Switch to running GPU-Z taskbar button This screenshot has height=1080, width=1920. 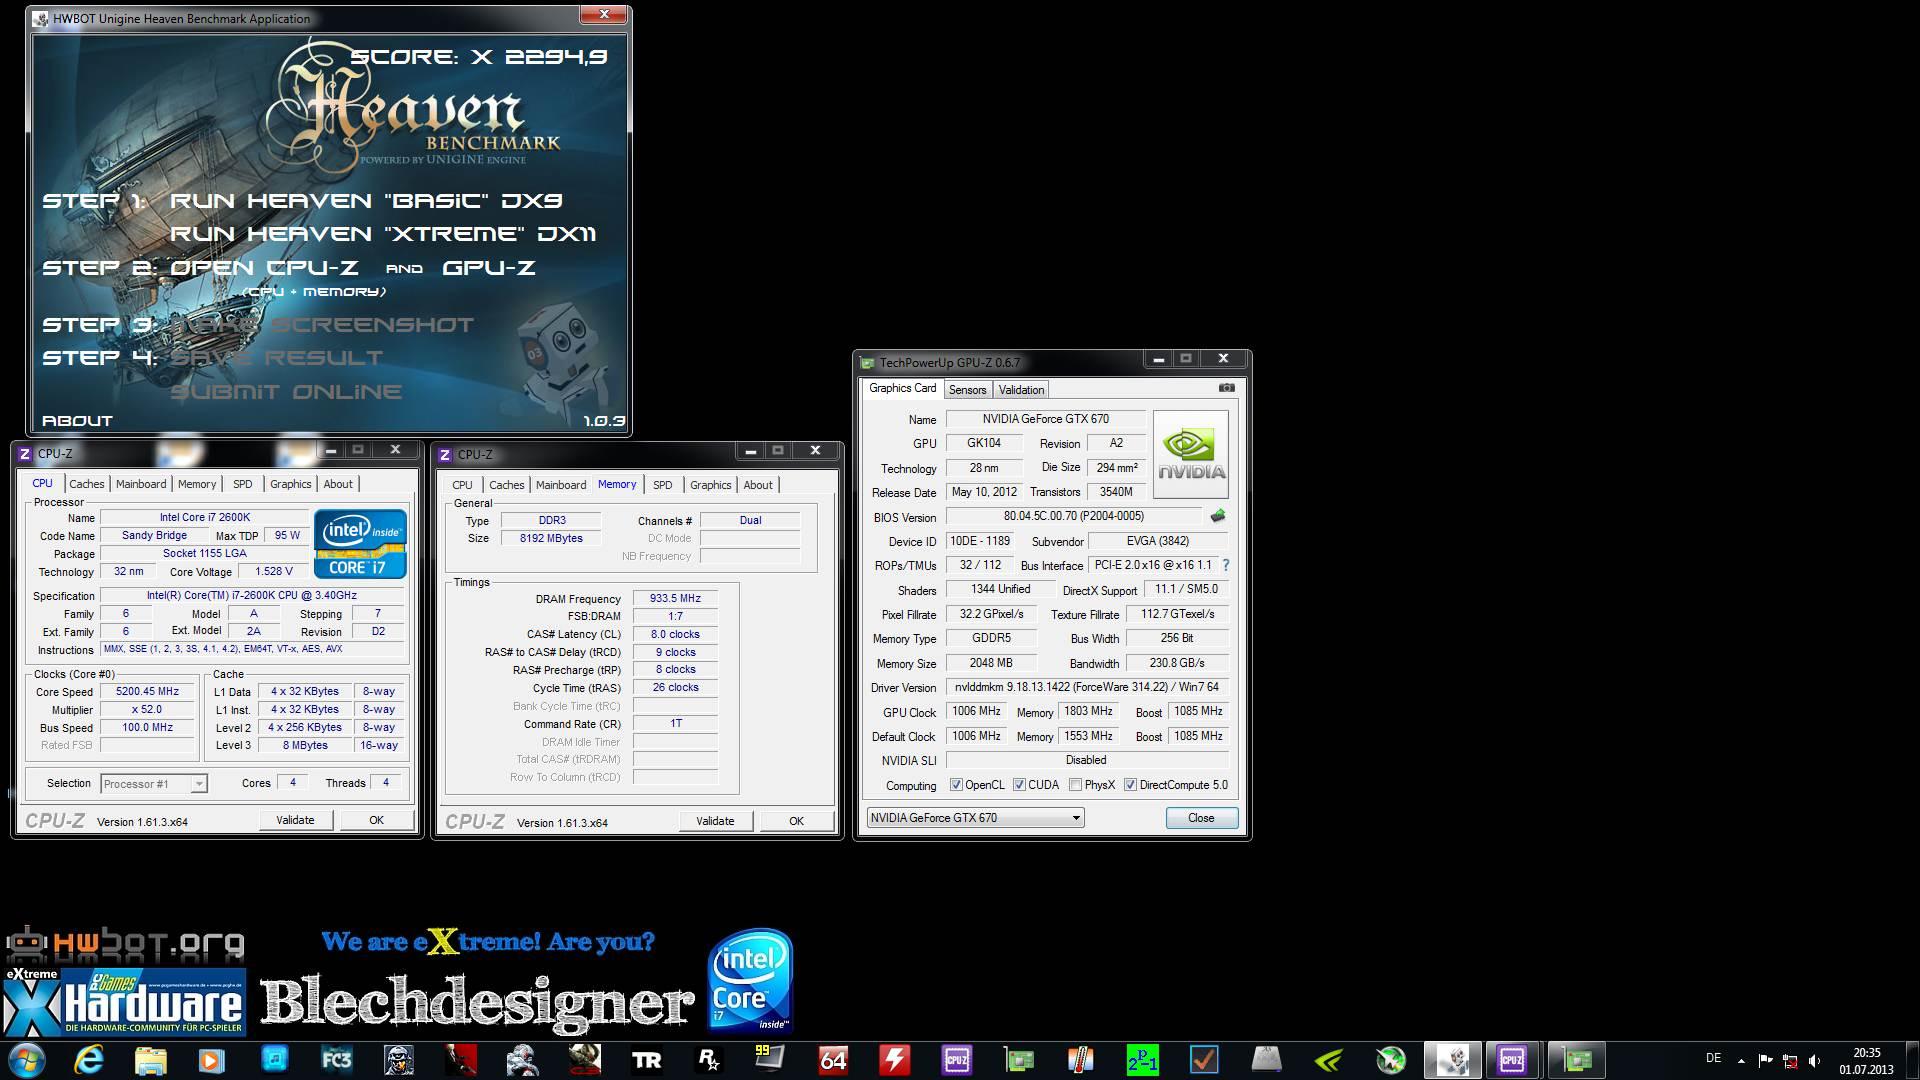point(1576,1059)
